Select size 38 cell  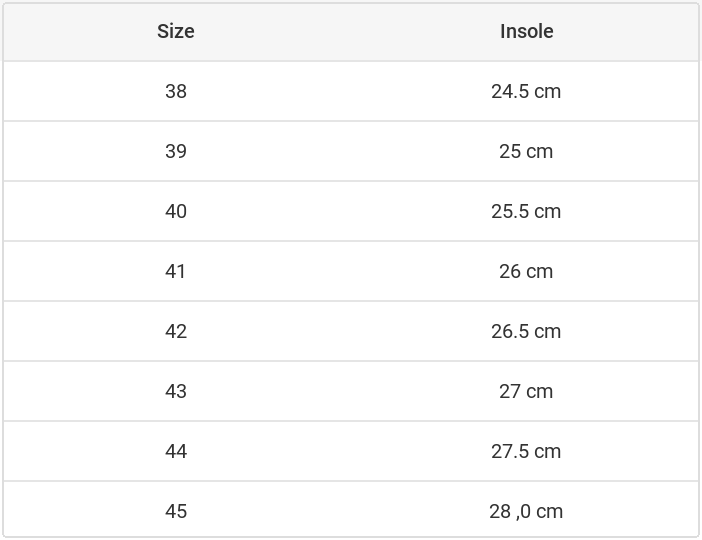(x=176, y=91)
